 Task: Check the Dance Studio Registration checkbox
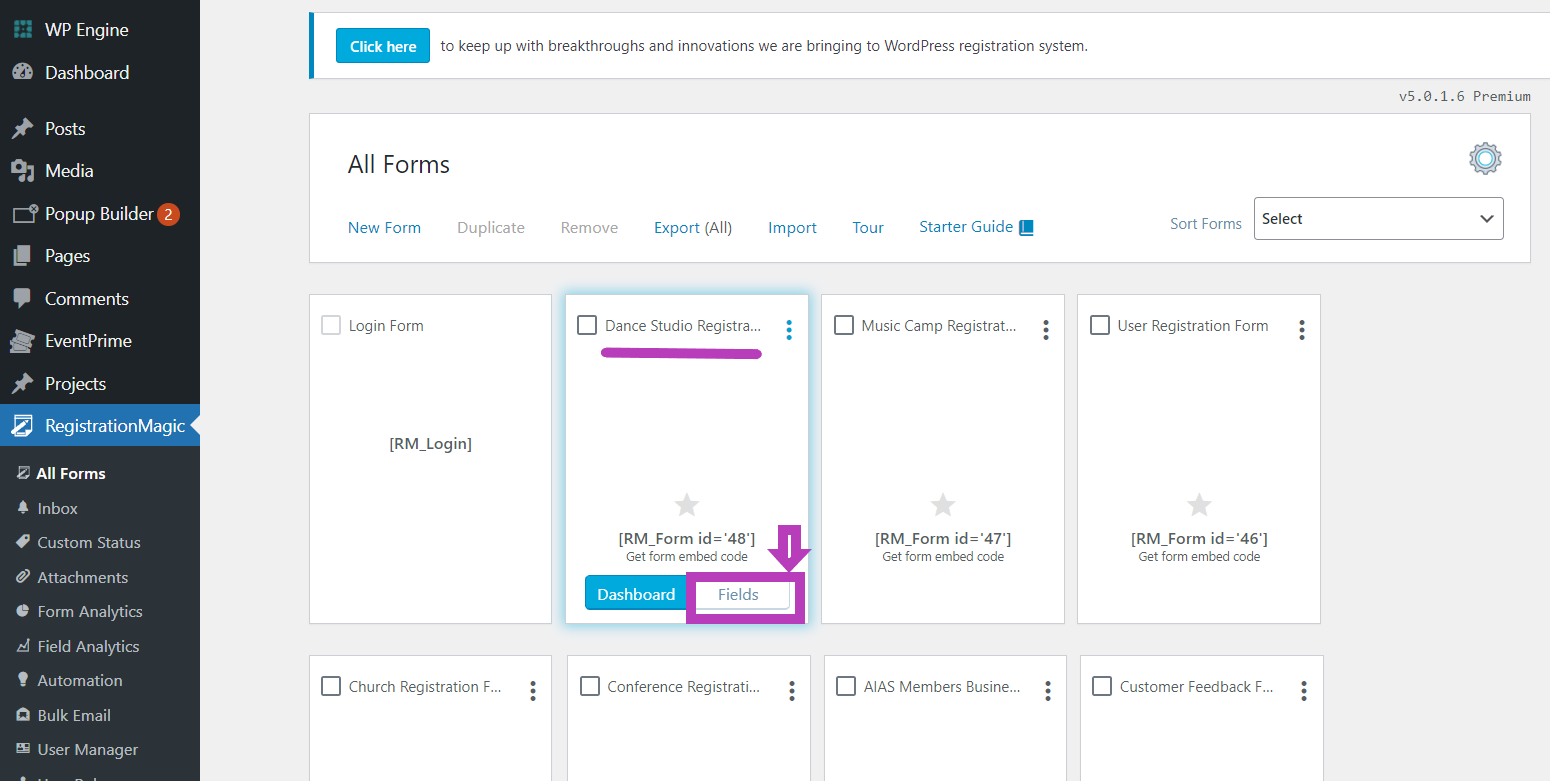click(x=587, y=326)
